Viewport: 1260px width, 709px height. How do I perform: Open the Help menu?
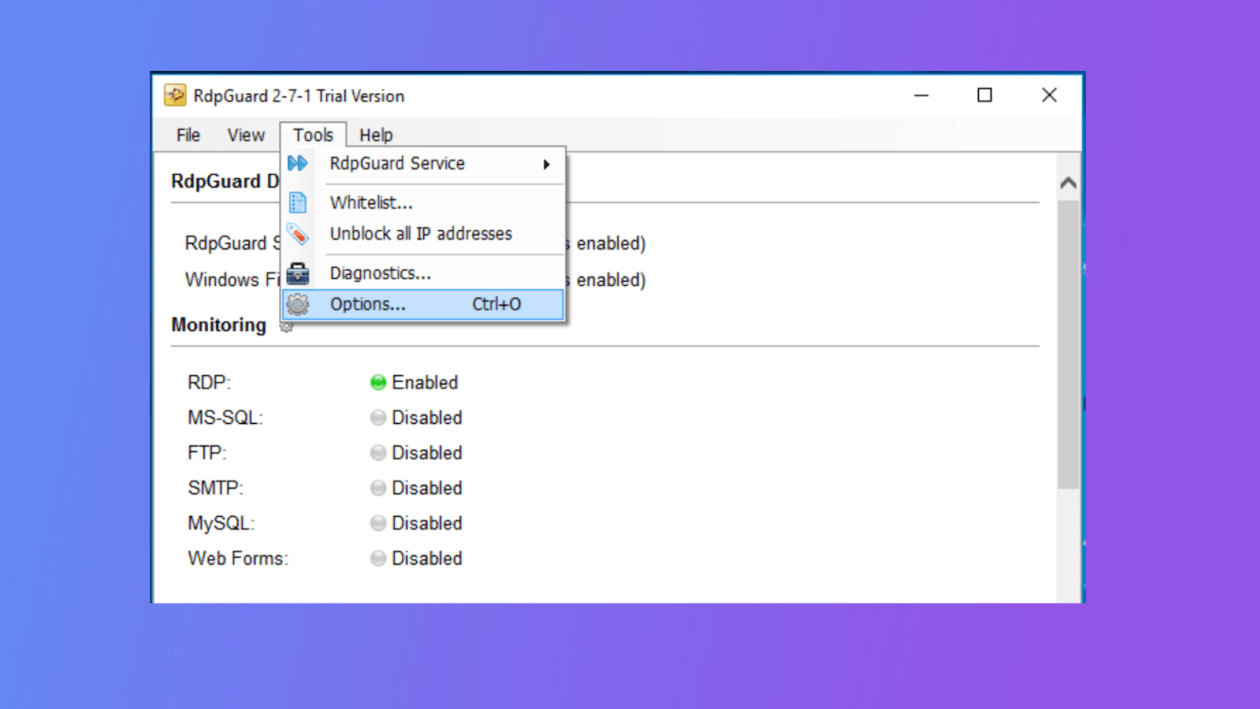point(376,135)
